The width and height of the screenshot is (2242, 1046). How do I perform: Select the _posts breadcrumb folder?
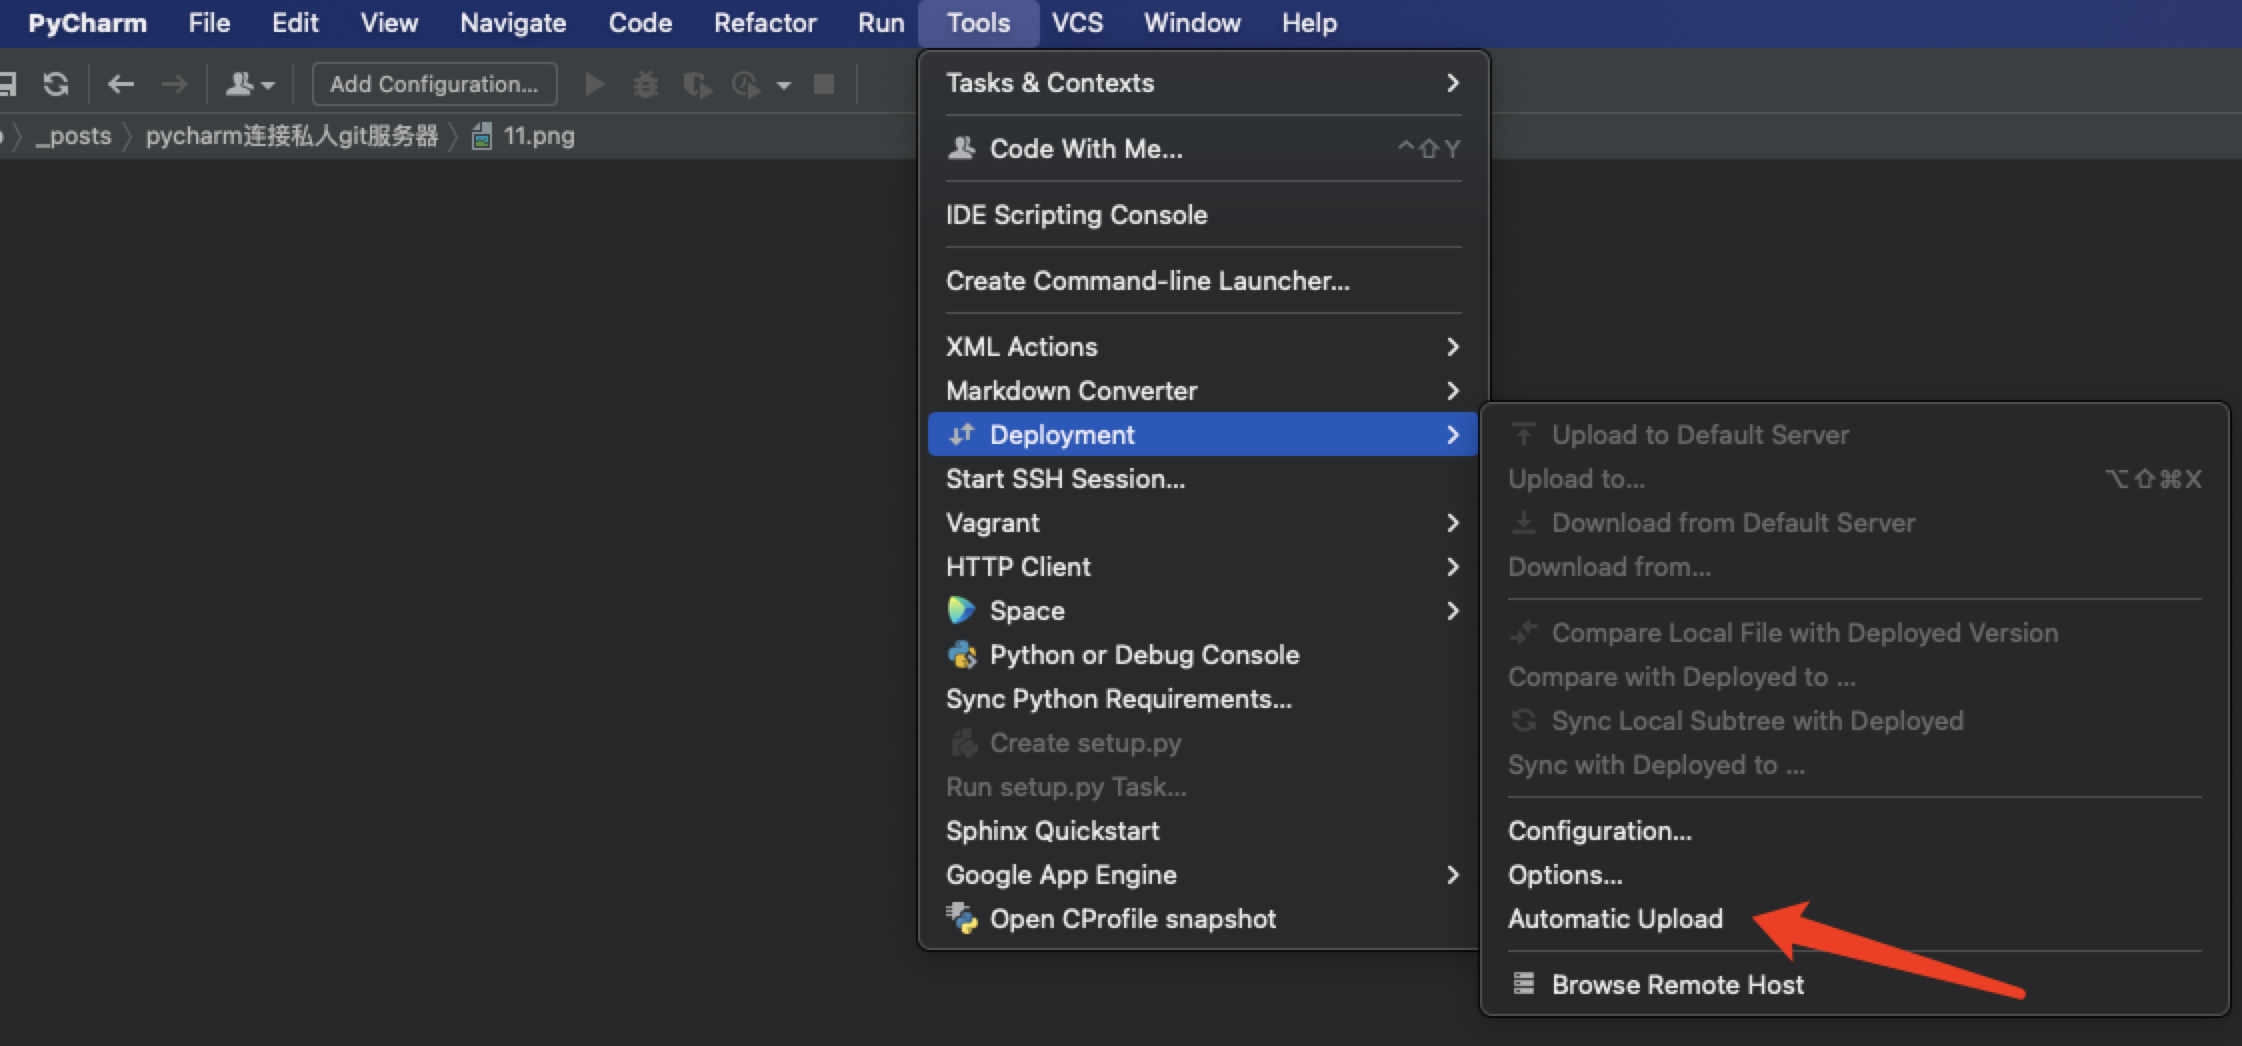[x=73, y=136]
